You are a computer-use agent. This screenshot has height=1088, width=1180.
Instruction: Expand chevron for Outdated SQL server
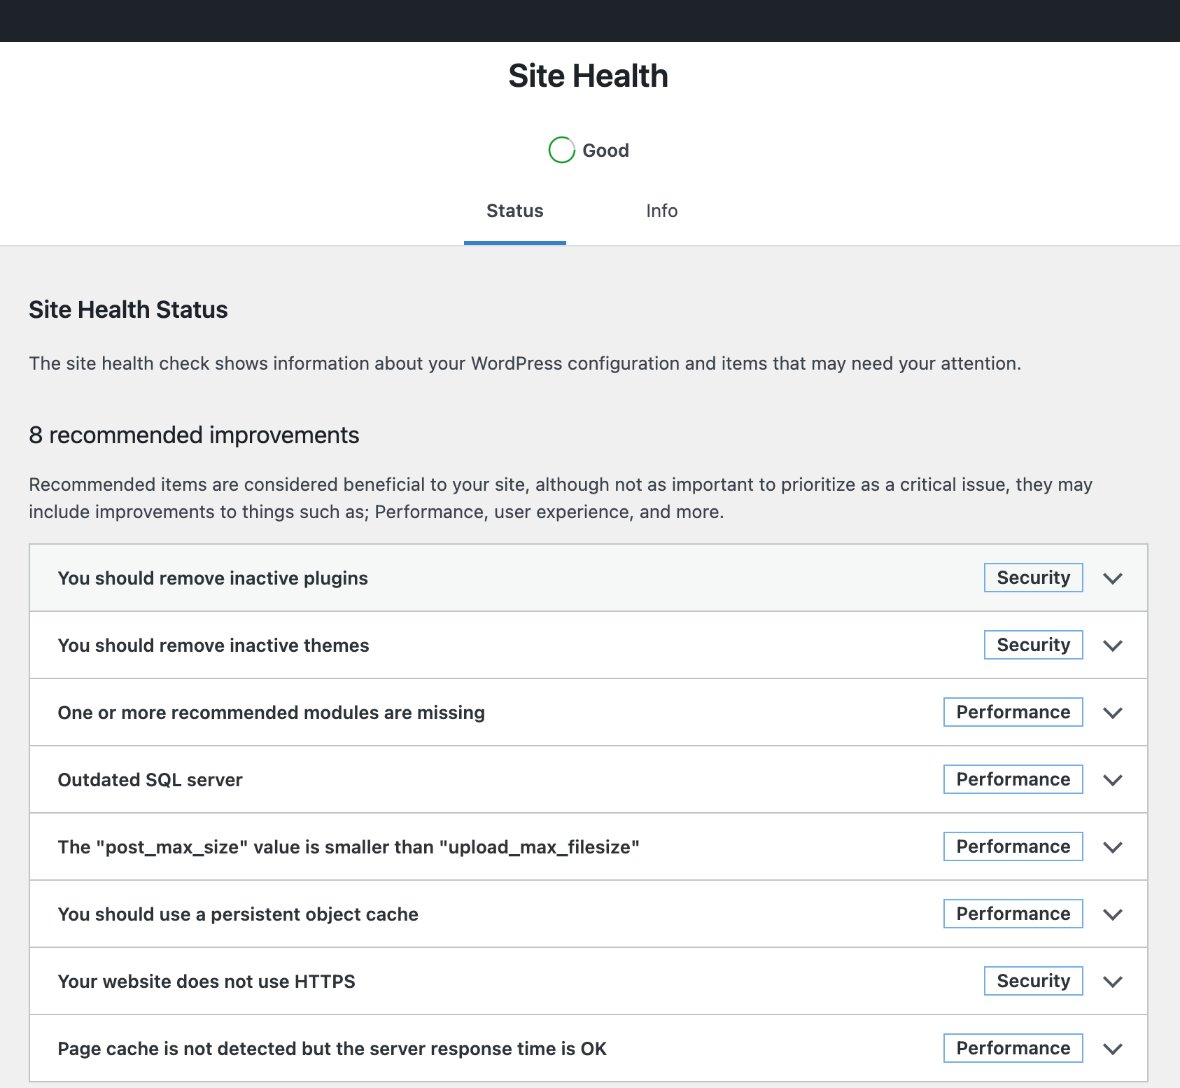tap(1112, 780)
